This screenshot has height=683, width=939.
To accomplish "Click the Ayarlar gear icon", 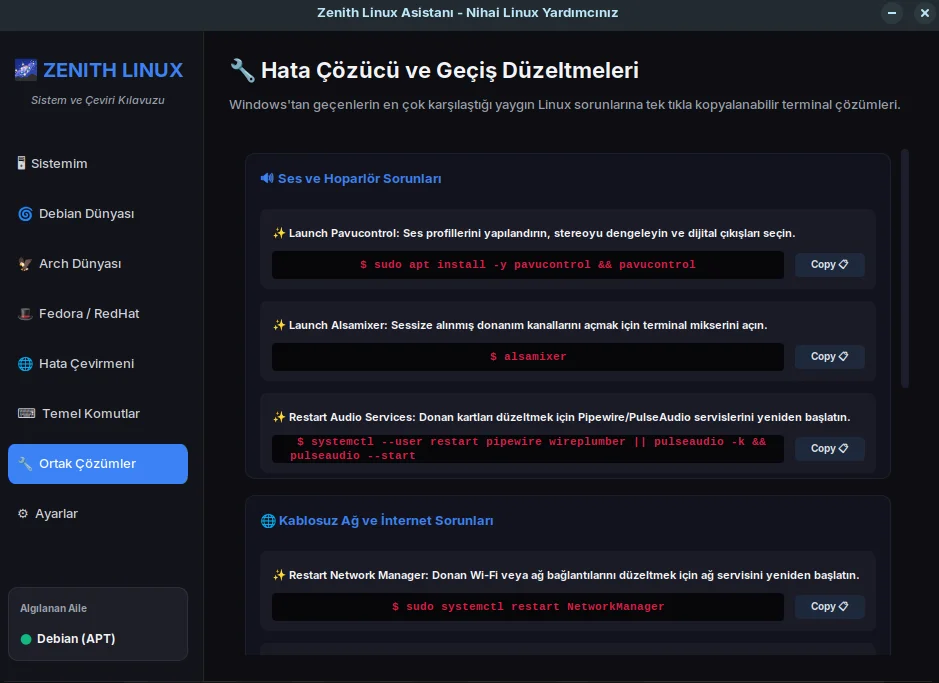I will pyautogui.click(x=23, y=514).
